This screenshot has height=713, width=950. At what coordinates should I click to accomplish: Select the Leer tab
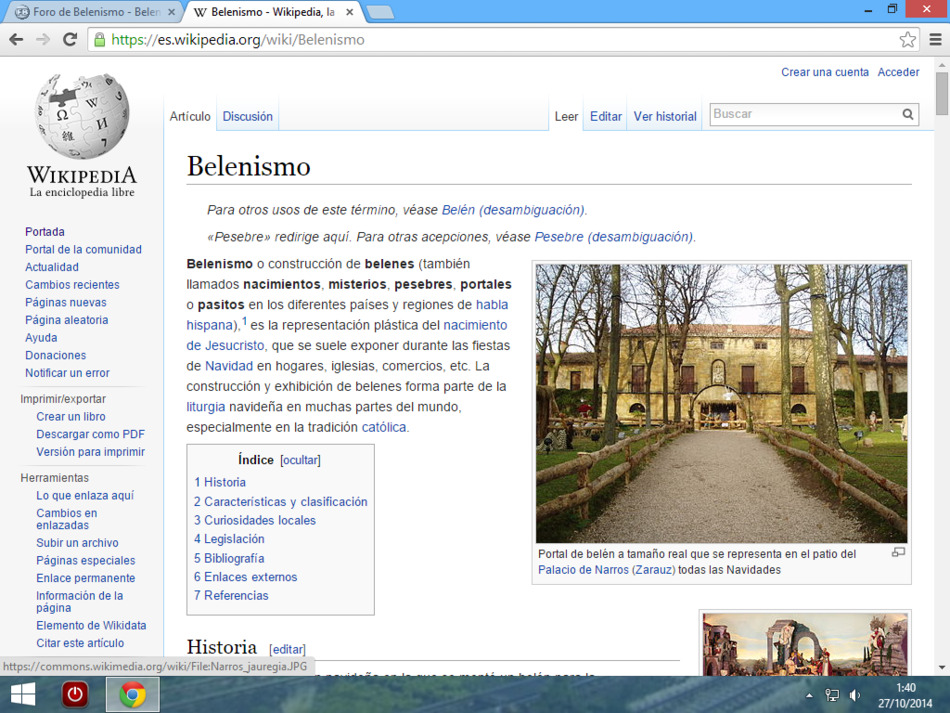(566, 116)
